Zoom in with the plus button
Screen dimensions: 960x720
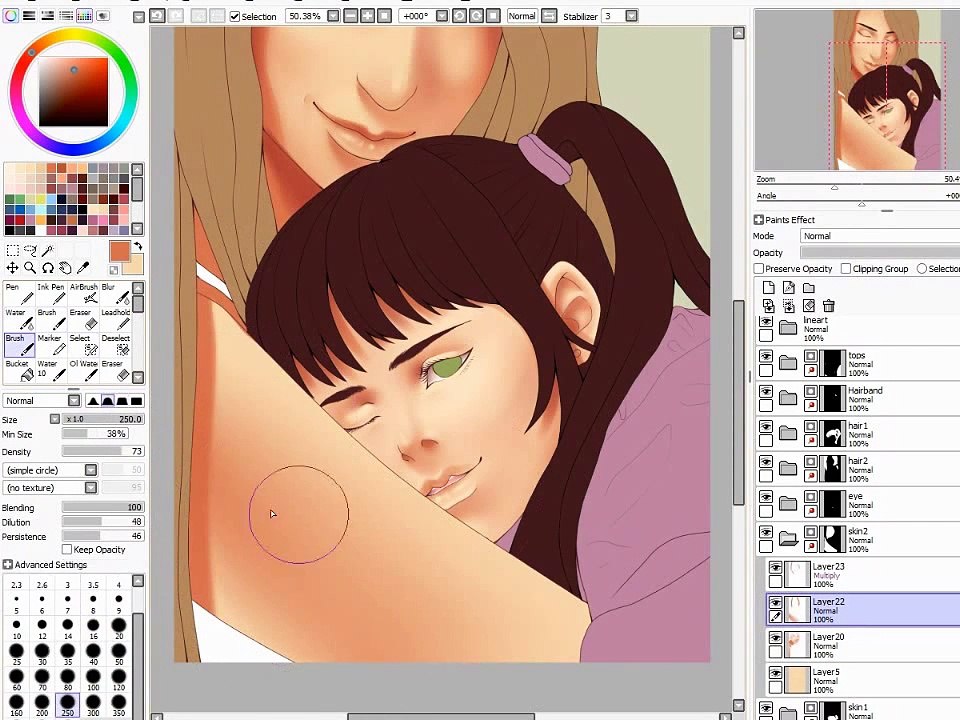367,16
